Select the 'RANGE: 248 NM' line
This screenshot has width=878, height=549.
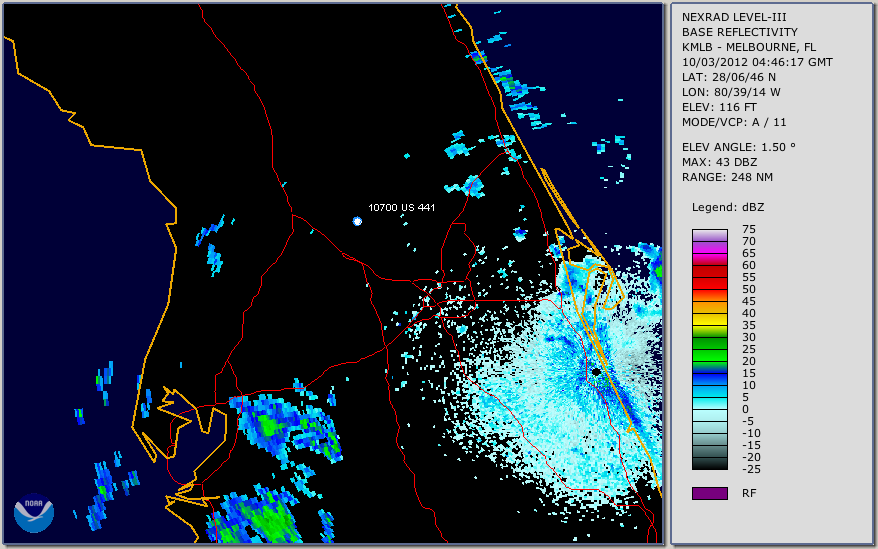pos(727,178)
